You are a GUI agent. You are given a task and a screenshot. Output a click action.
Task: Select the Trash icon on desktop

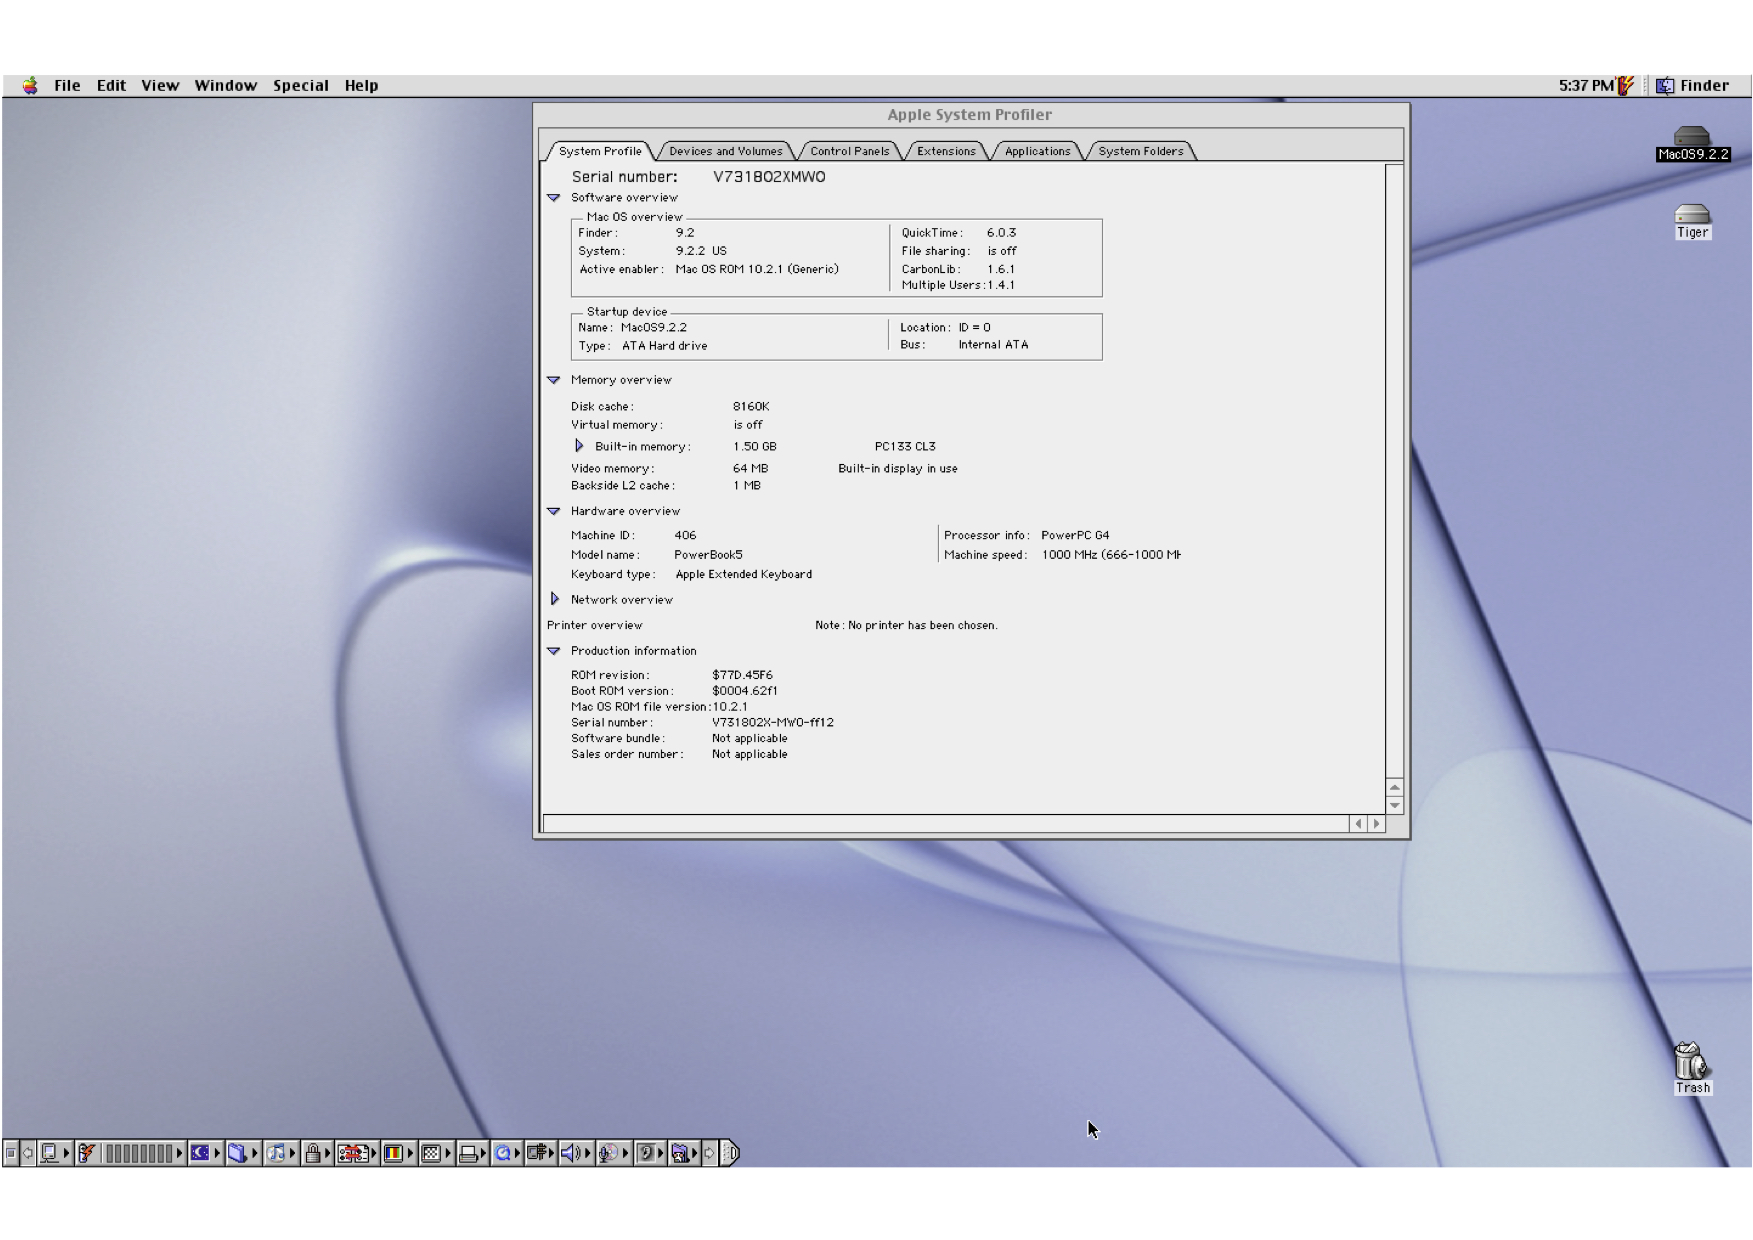1692,1067
